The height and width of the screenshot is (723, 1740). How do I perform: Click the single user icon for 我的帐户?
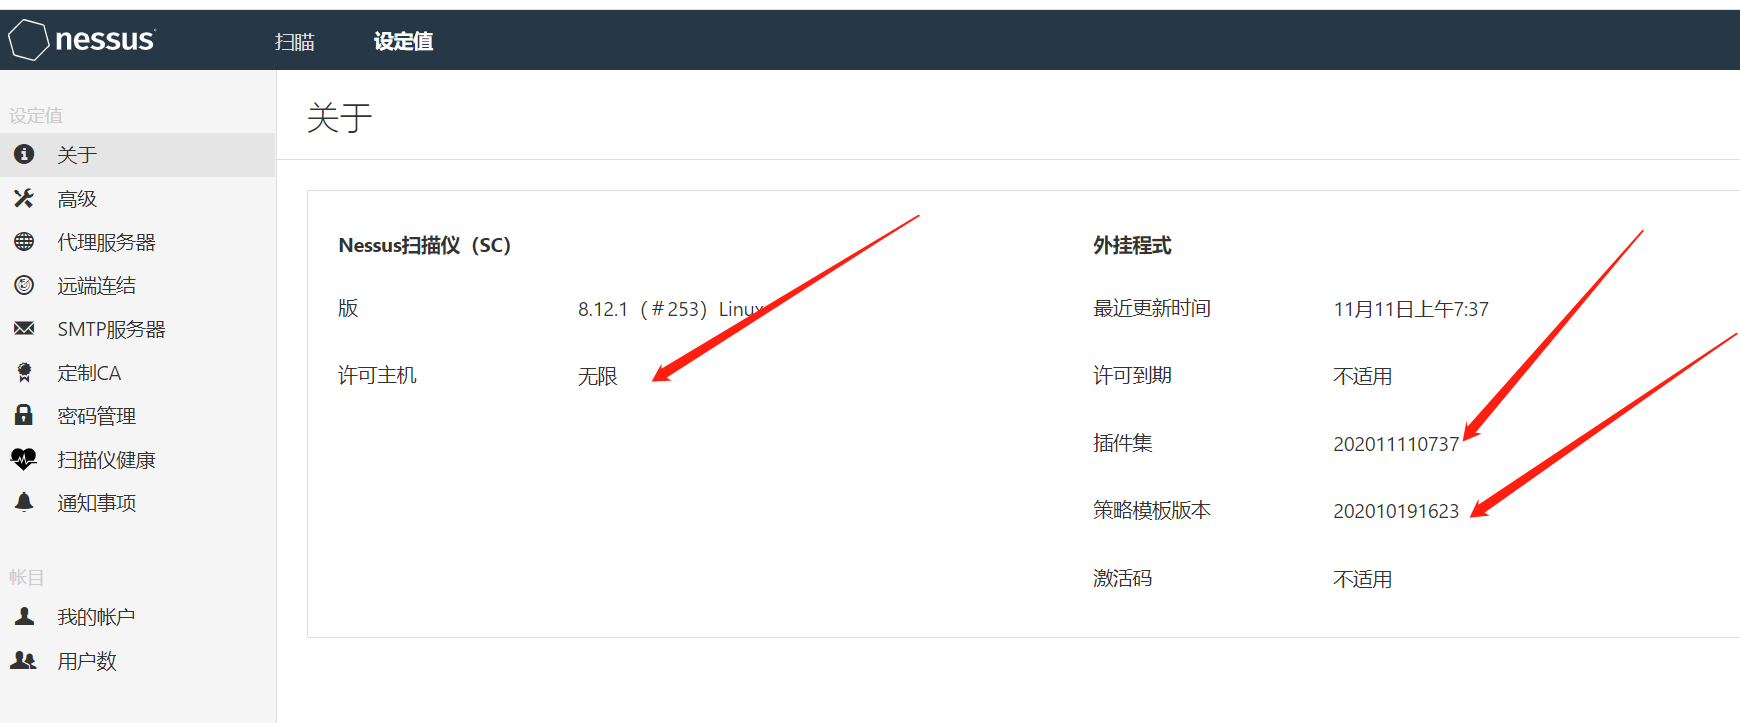pos(24,616)
